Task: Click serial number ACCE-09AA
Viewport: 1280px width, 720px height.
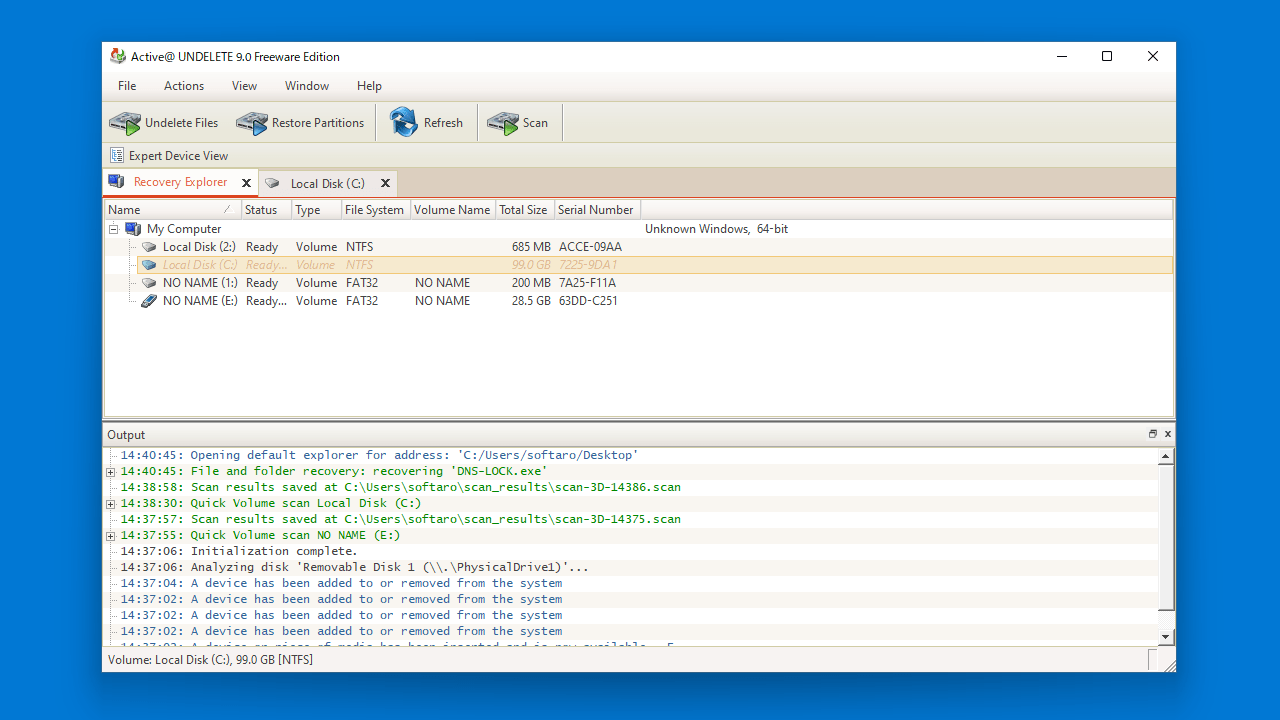Action: [590, 247]
